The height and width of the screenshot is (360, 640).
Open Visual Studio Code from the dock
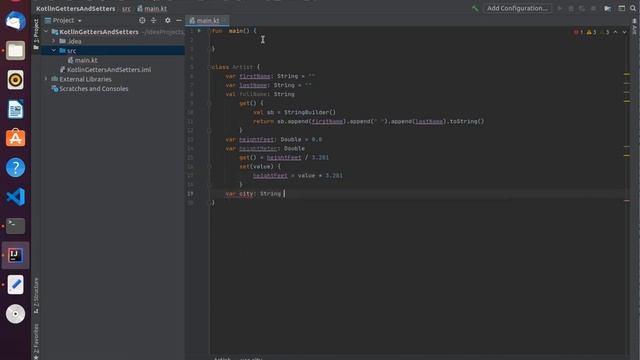(16, 197)
